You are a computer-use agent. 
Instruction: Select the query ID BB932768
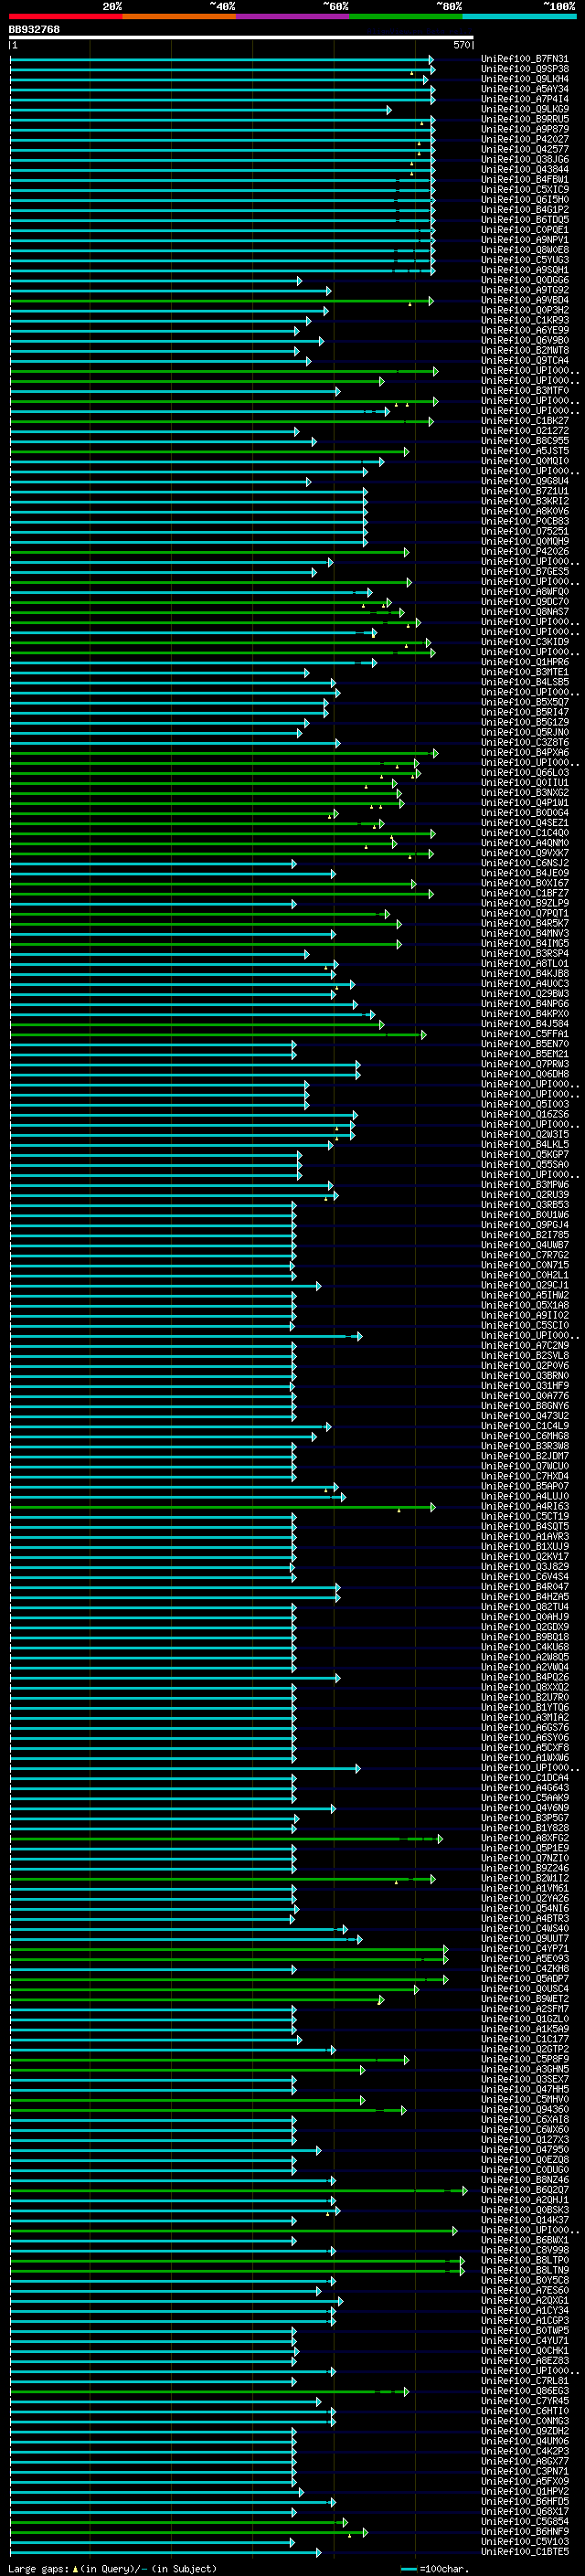pyautogui.click(x=34, y=30)
